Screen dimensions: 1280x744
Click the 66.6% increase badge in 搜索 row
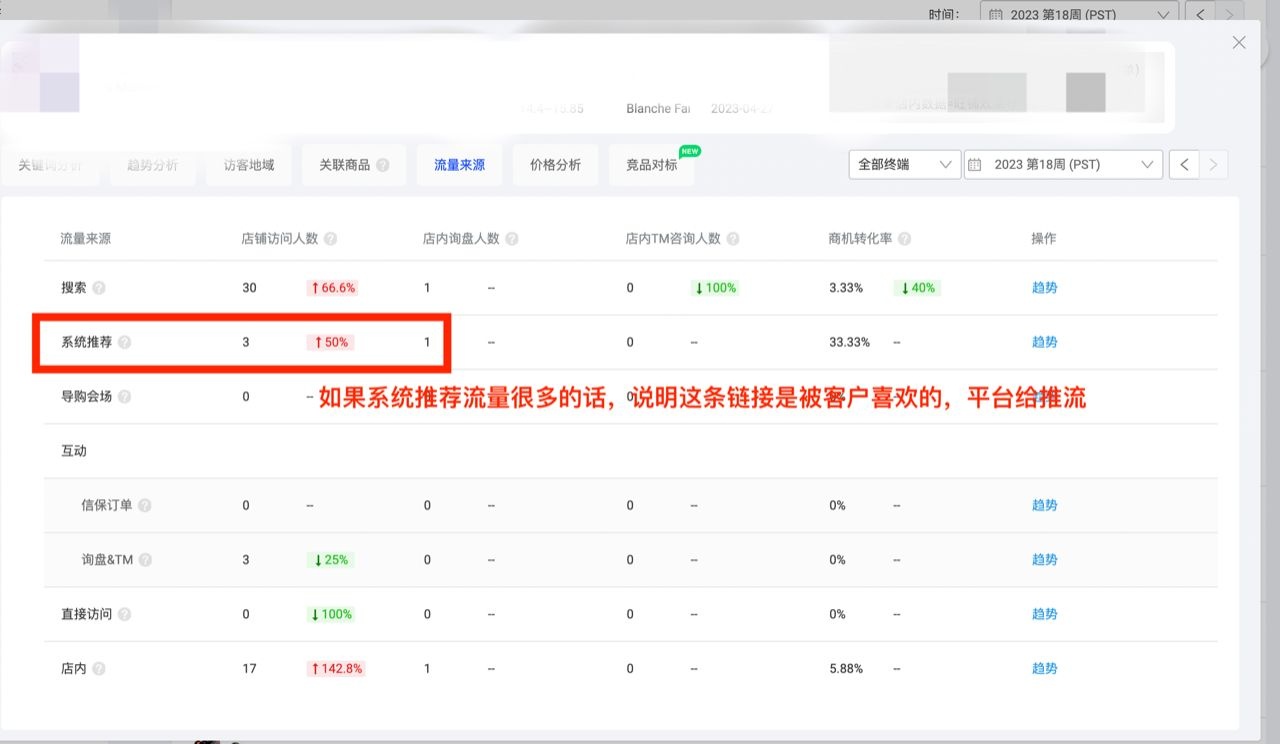coord(332,288)
